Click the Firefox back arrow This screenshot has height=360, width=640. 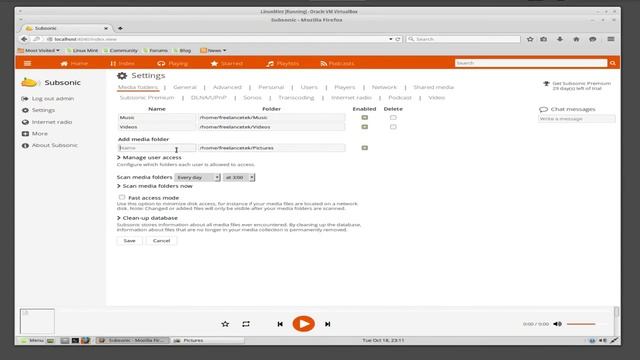point(24,39)
